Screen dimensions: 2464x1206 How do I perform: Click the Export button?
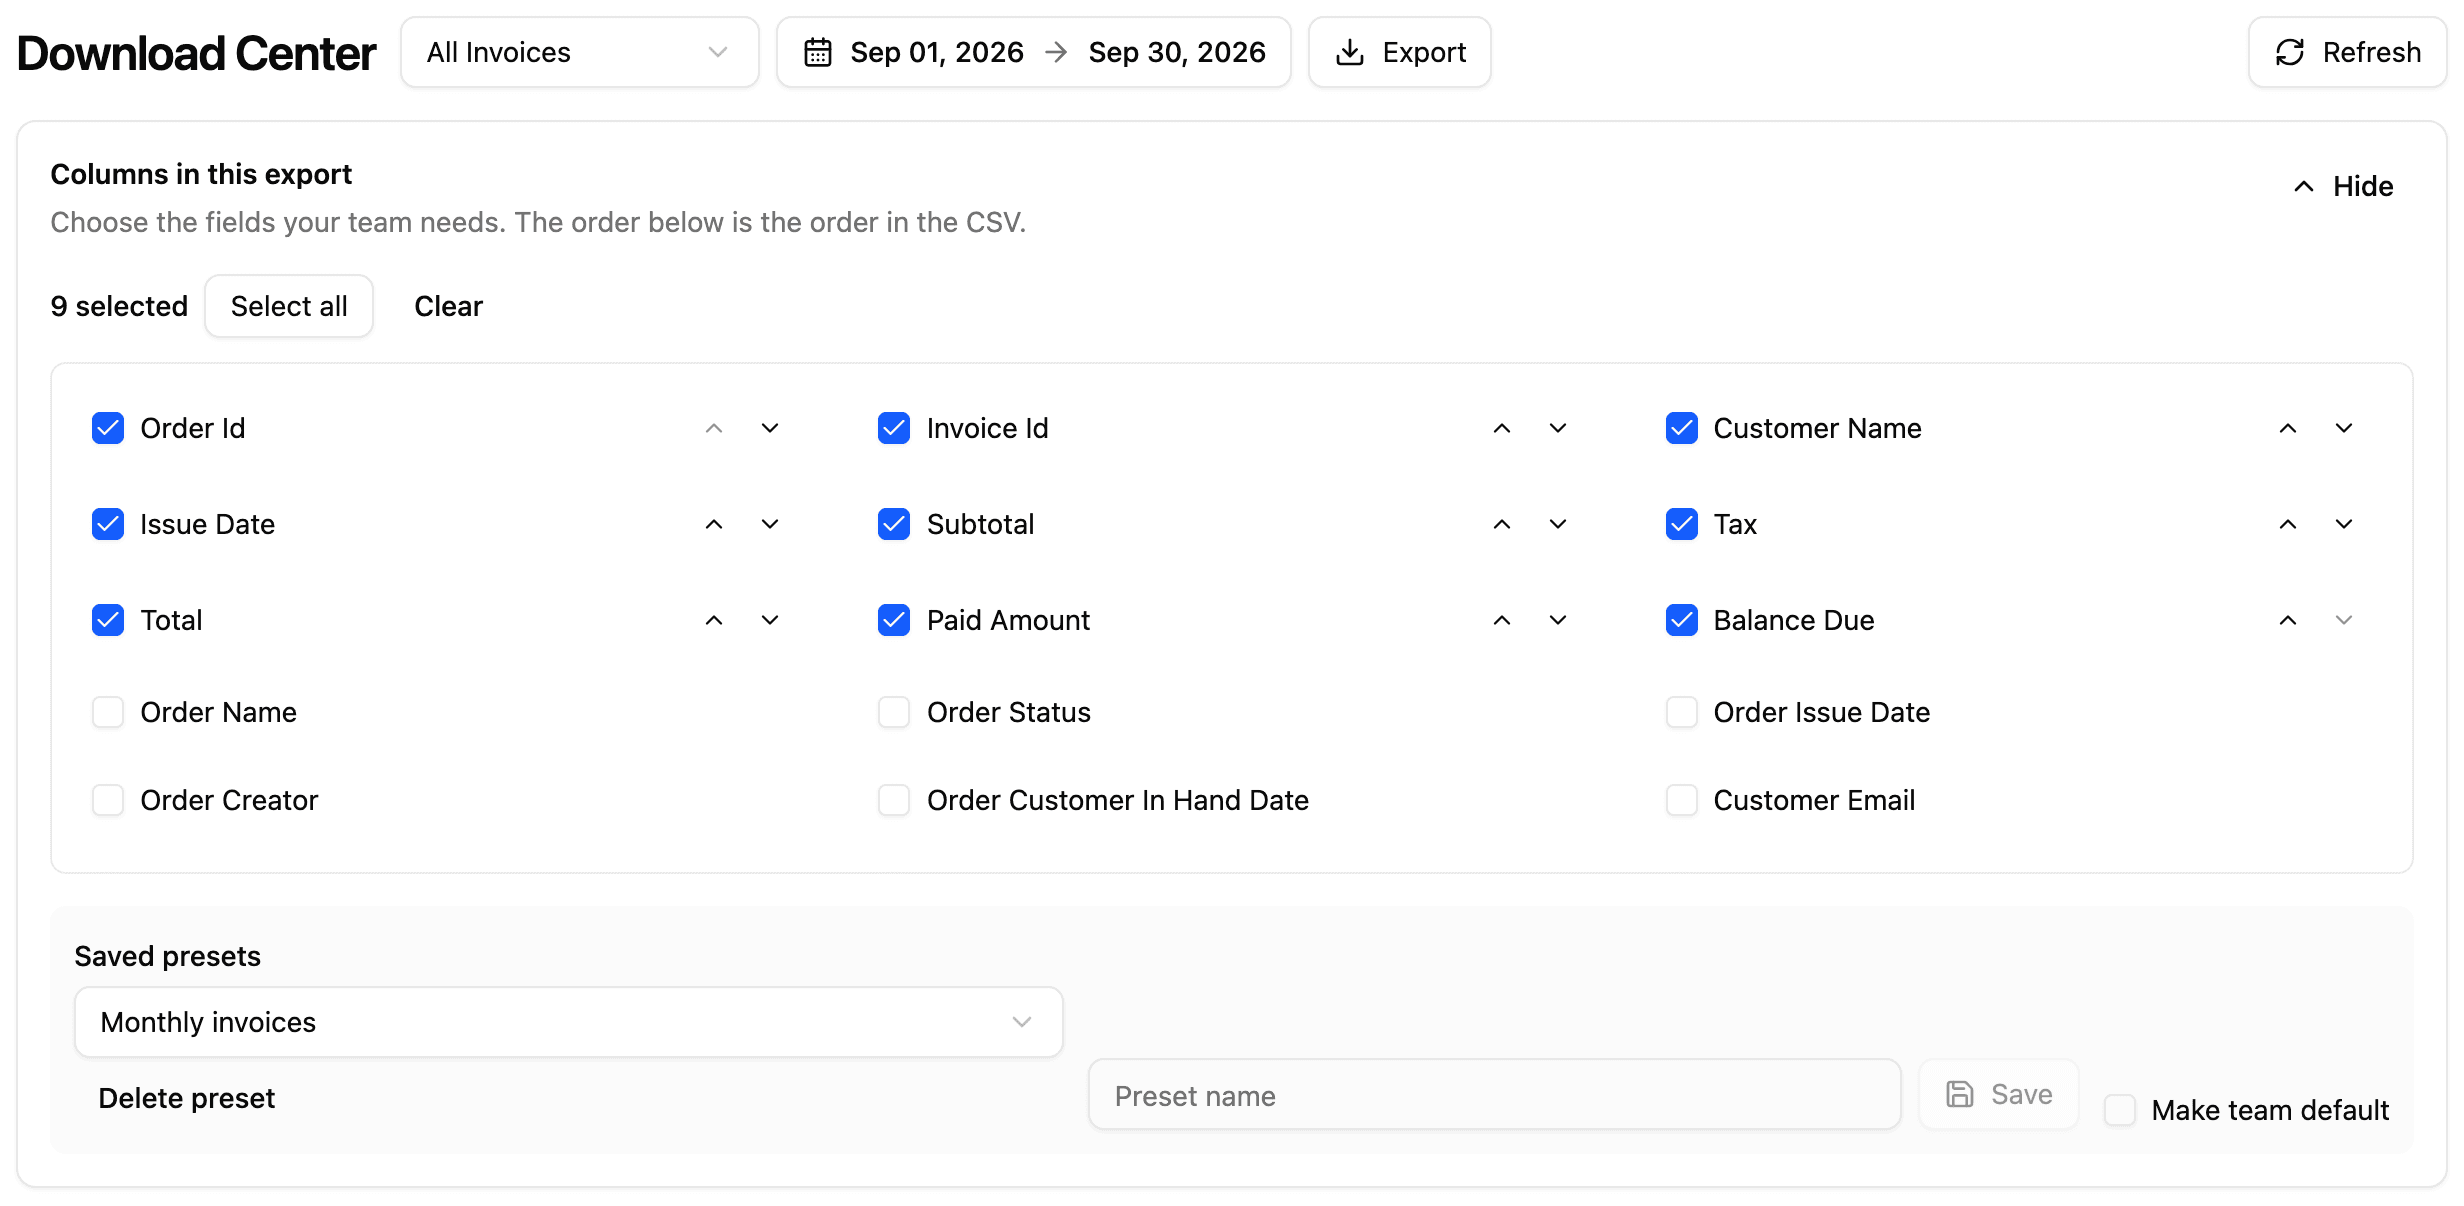[x=1400, y=52]
